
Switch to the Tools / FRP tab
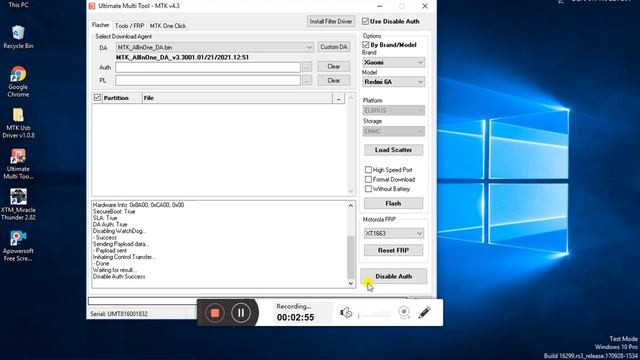[129, 26]
